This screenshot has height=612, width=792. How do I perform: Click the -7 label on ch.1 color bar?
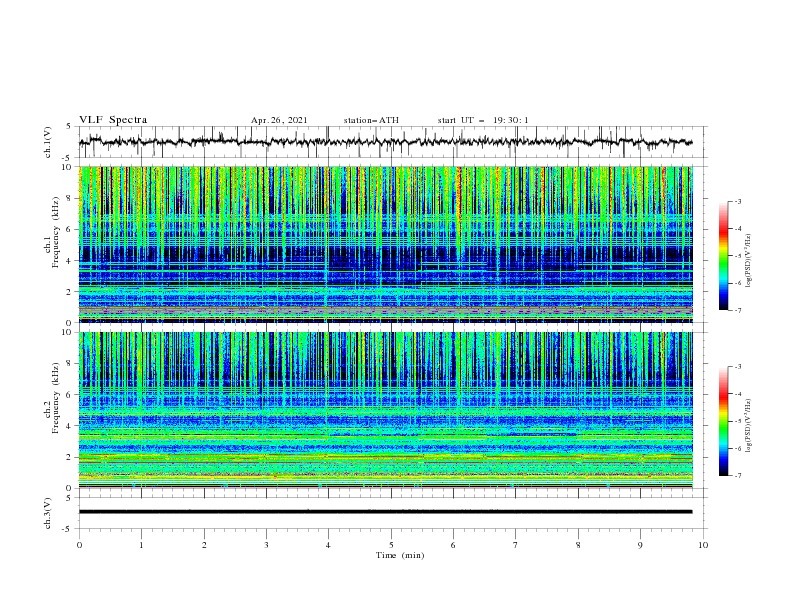pyautogui.click(x=738, y=310)
